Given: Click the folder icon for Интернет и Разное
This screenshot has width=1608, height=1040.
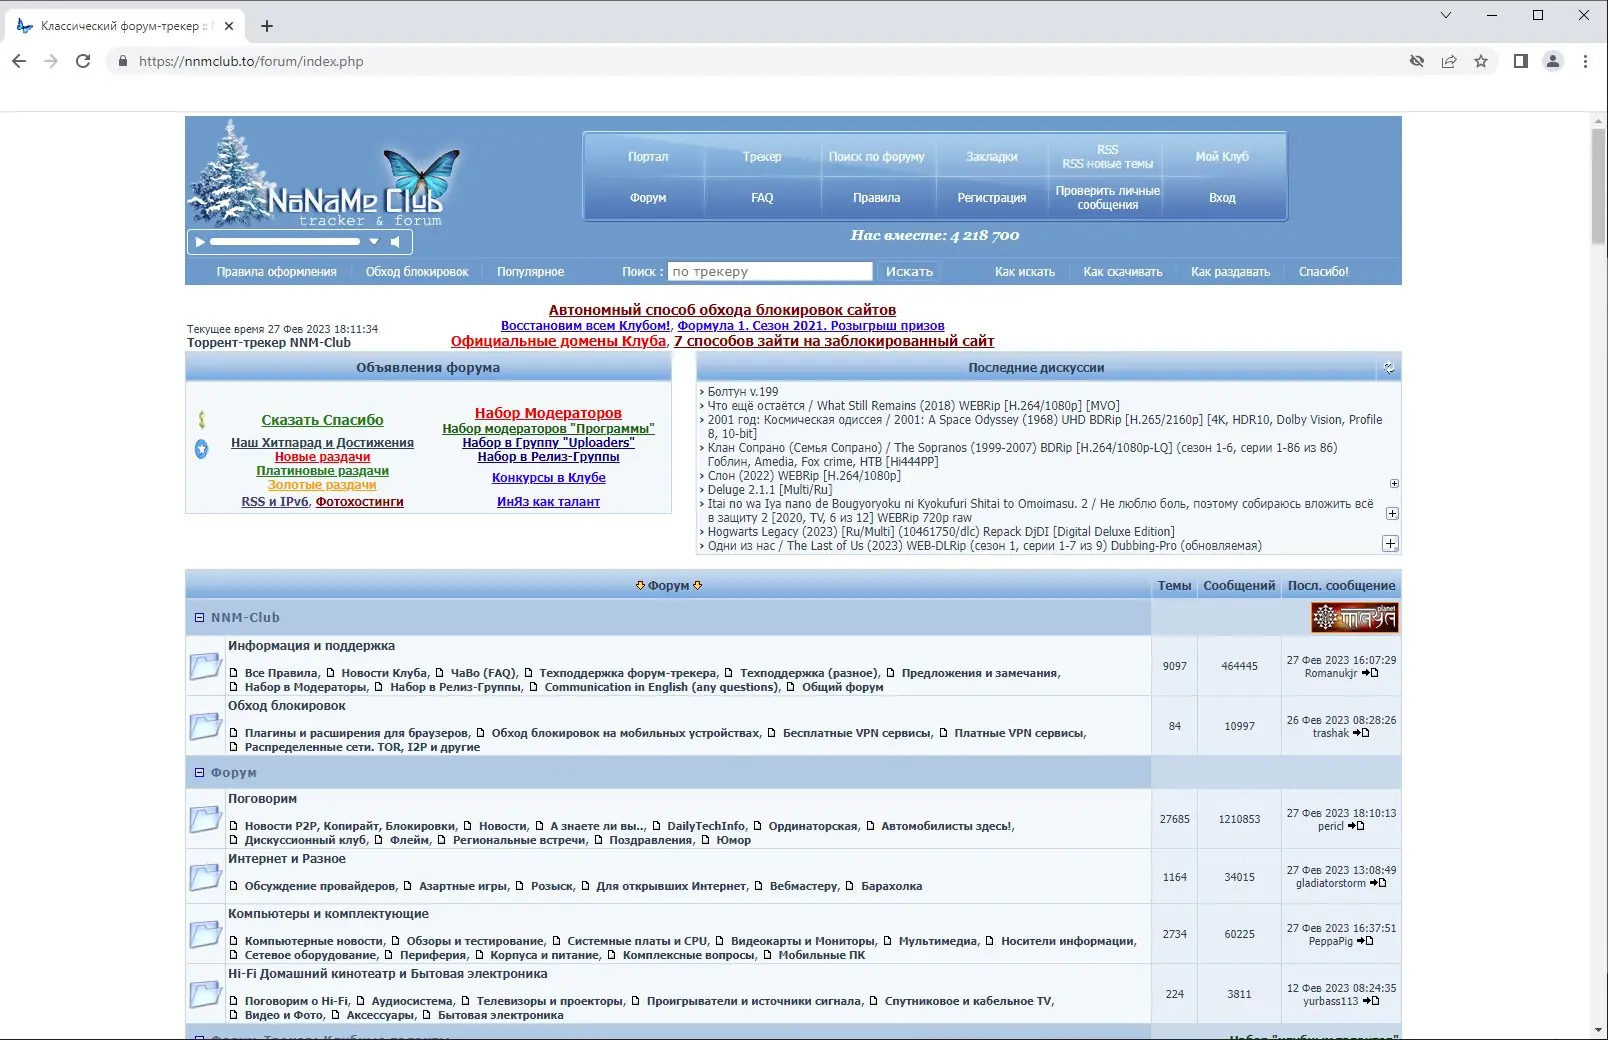Looking at the screenshot, I should pos(205,877).
